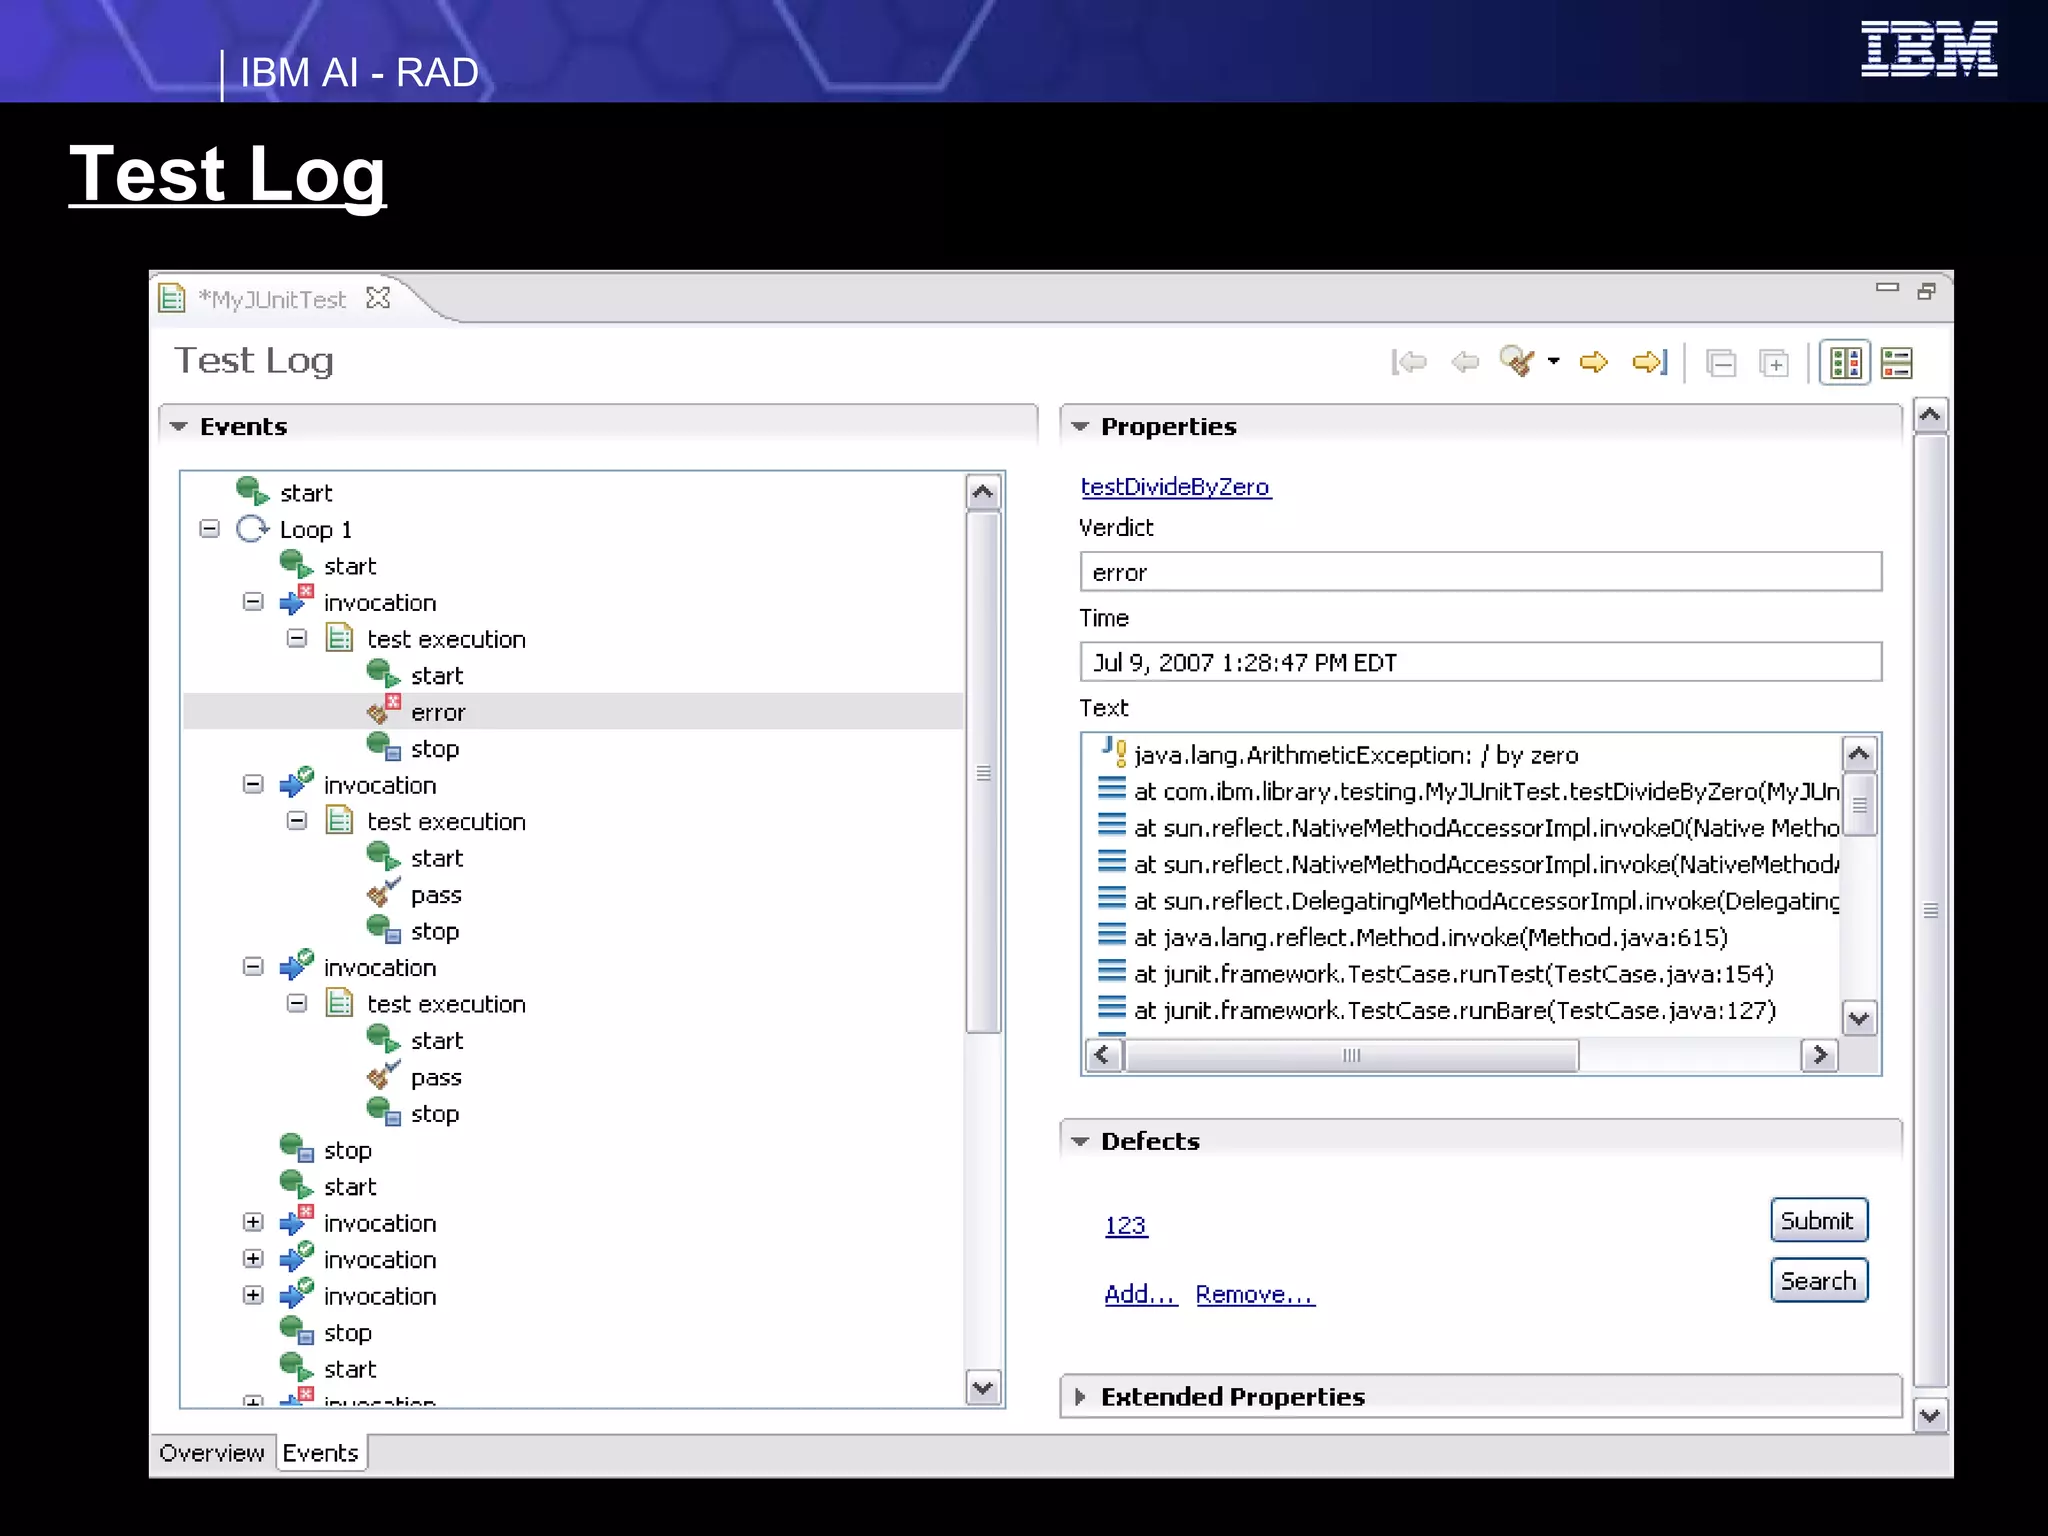This screenshot has height=1536, width=2048.
Task: Click the verdict filter checkmark icon
Action: click(1516, 361)
